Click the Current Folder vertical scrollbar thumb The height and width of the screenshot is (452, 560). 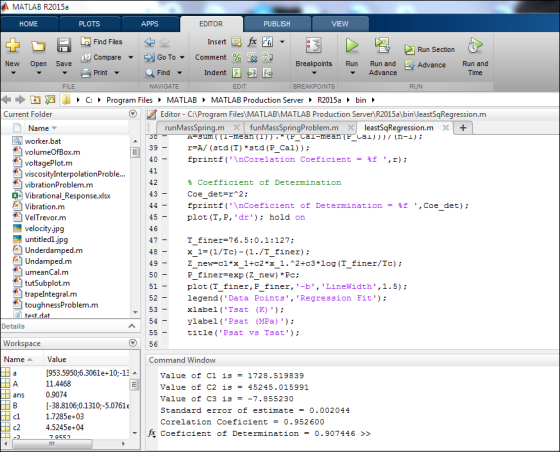[135, 152]
